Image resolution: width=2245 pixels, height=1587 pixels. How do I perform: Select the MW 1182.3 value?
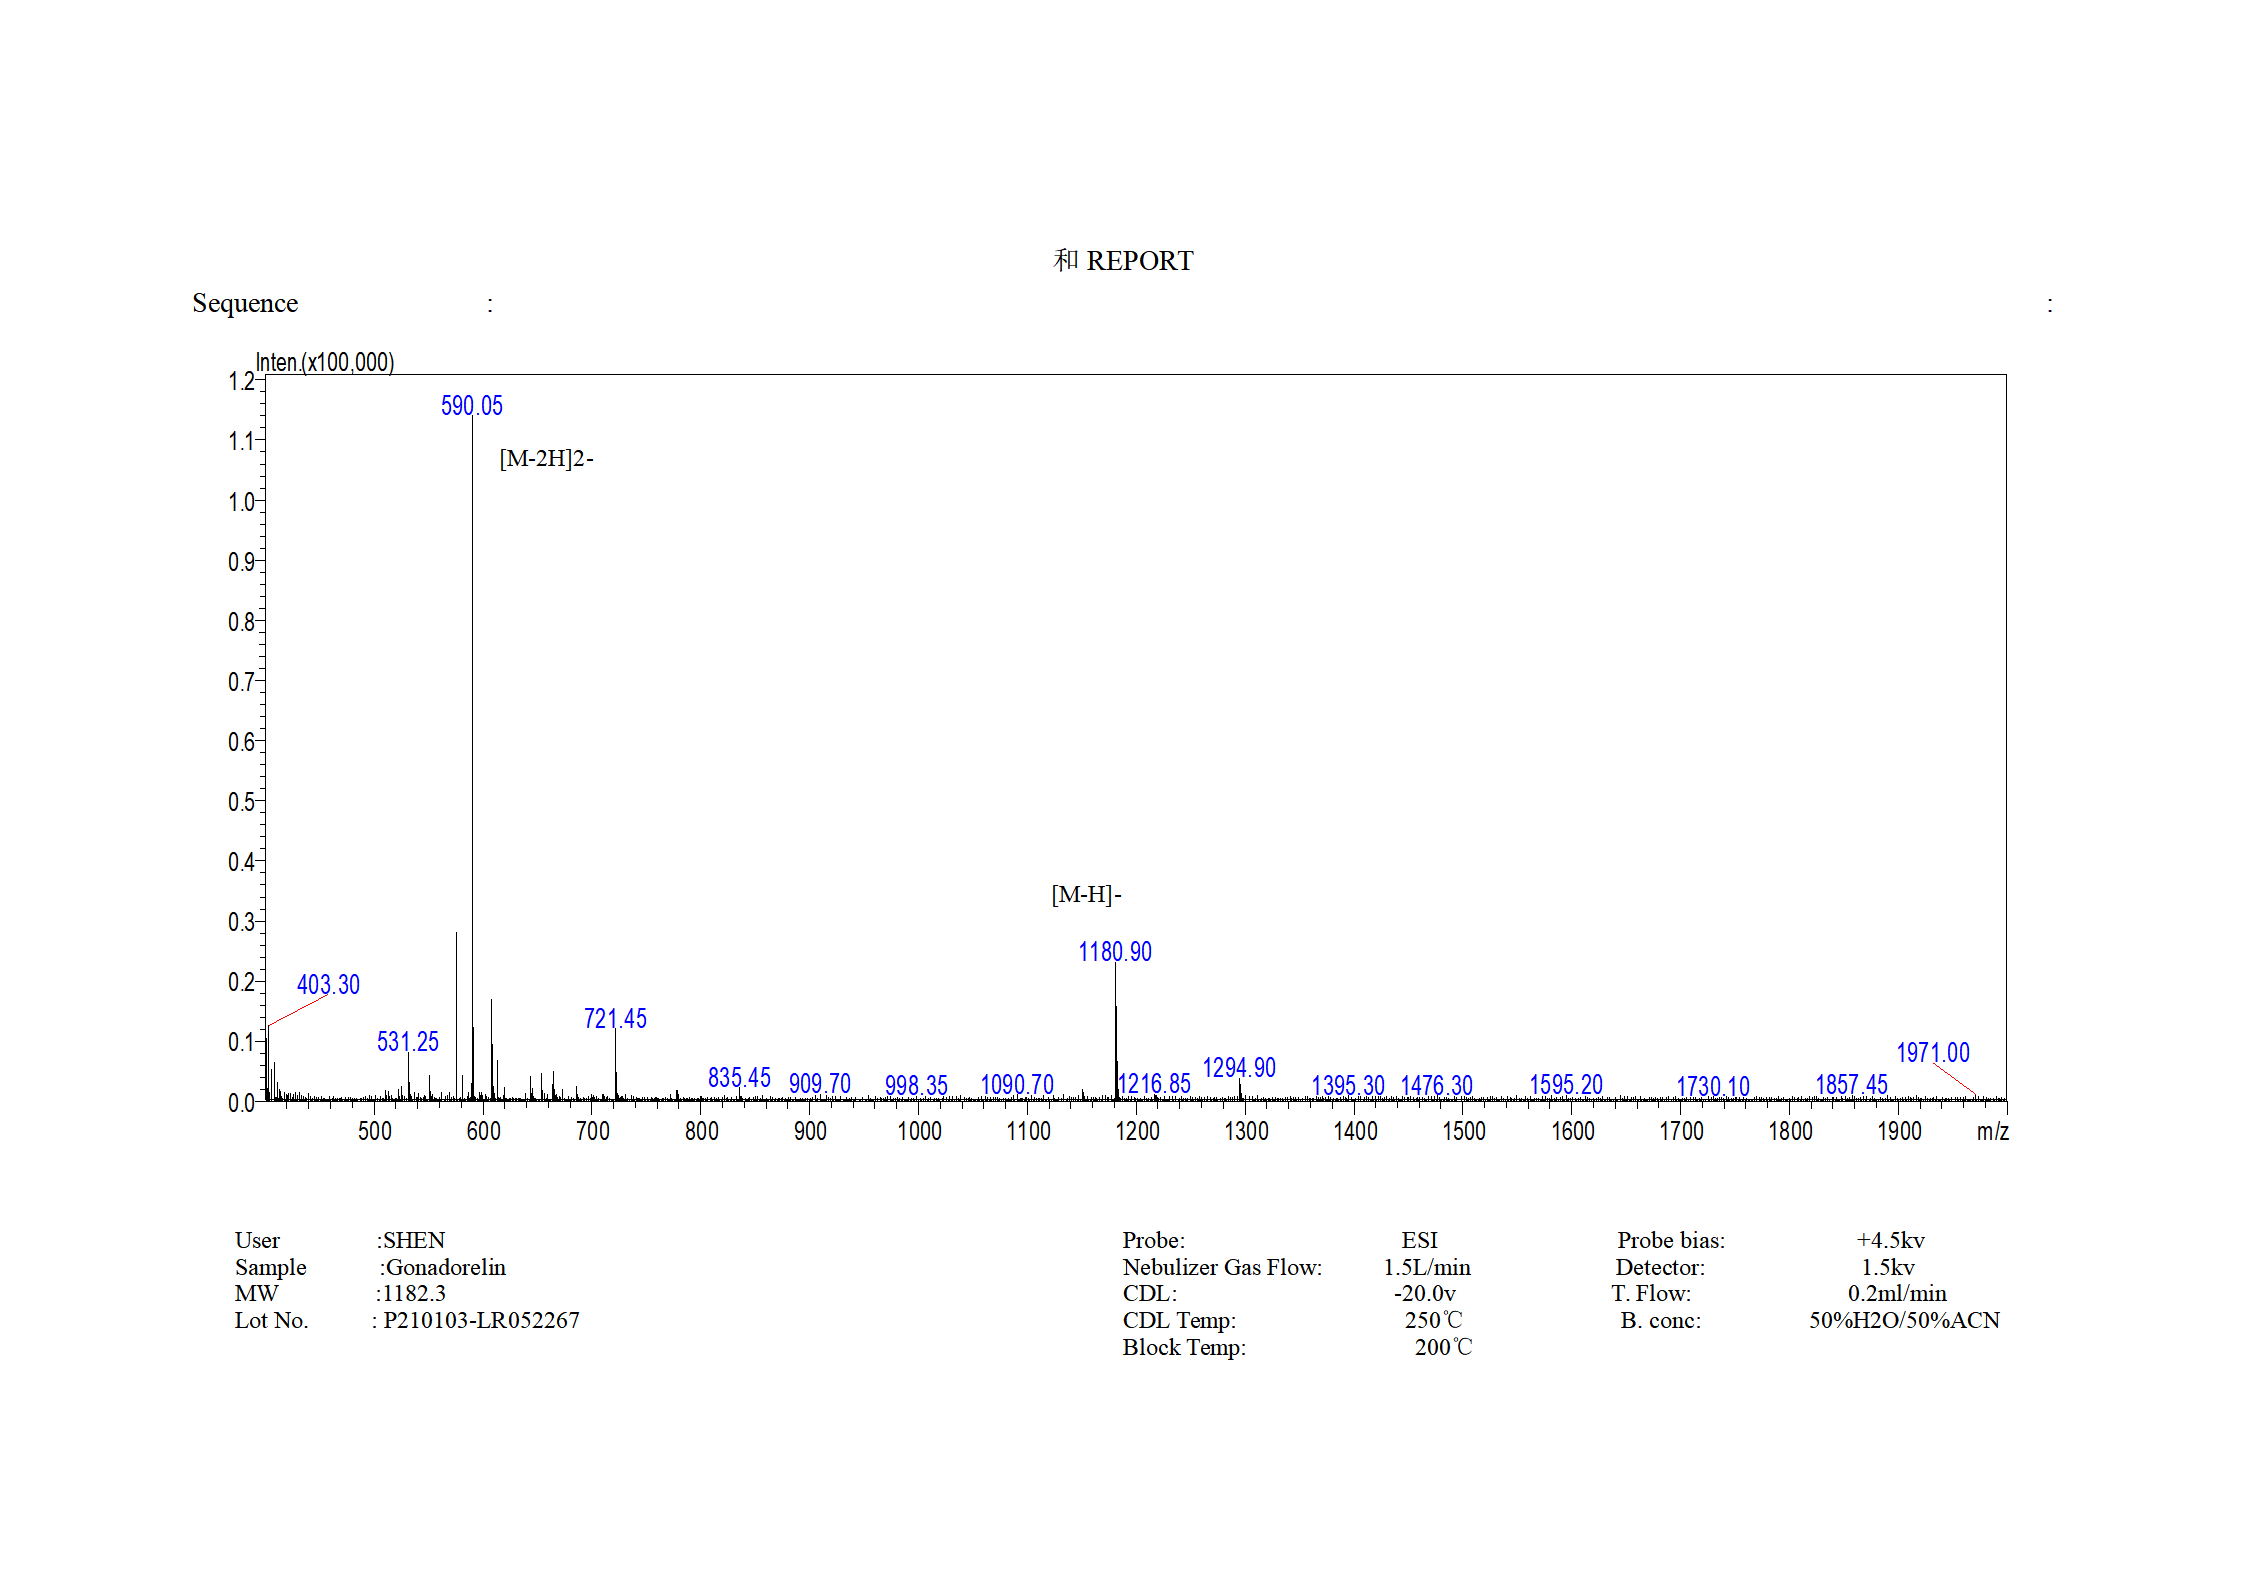pos(416,1293)
